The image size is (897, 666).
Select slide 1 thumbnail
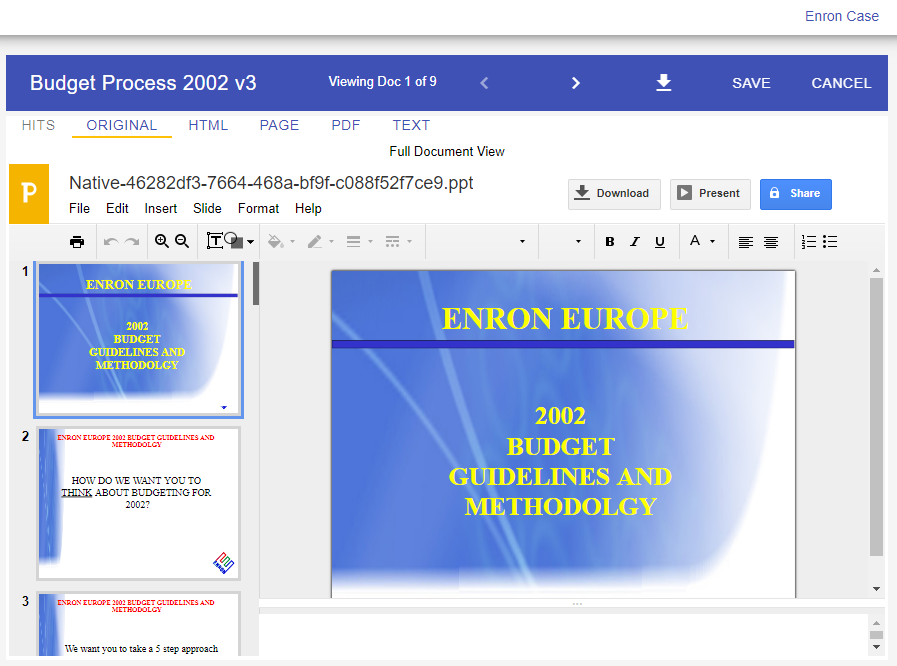pos(138,340)
